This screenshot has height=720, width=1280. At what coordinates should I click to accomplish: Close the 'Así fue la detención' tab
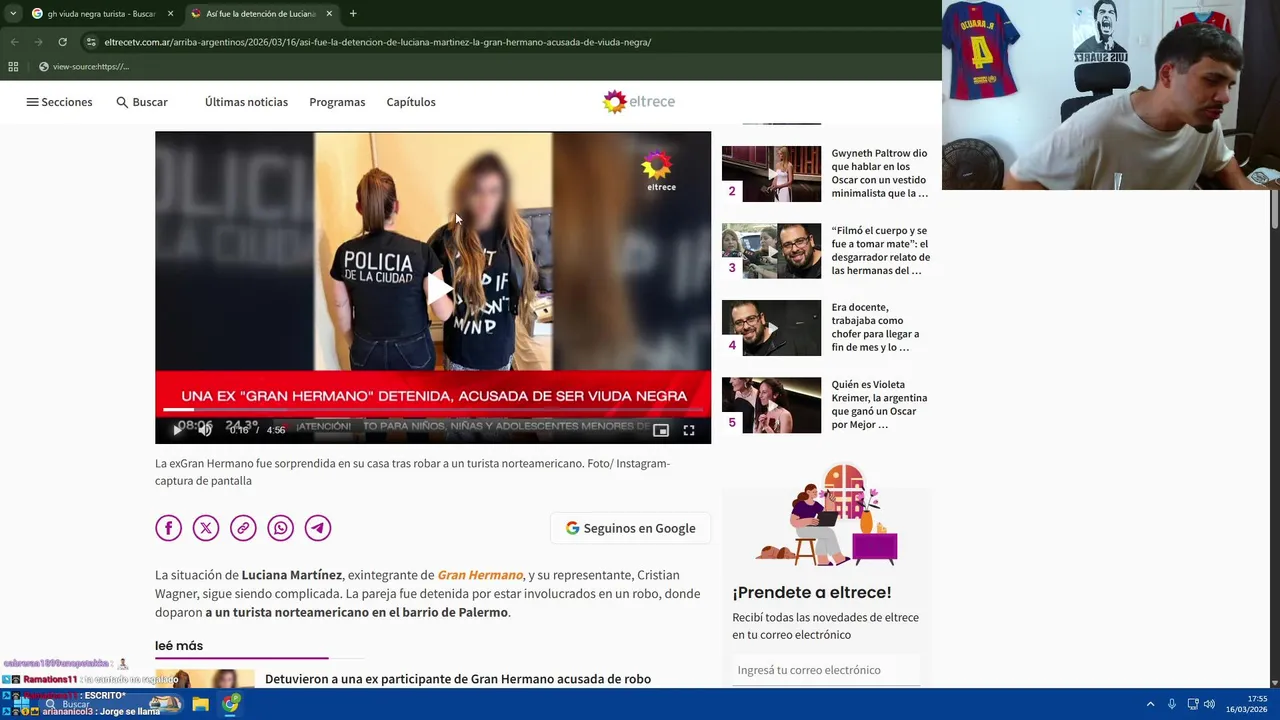pyautogui.click(x=329, y=14)
